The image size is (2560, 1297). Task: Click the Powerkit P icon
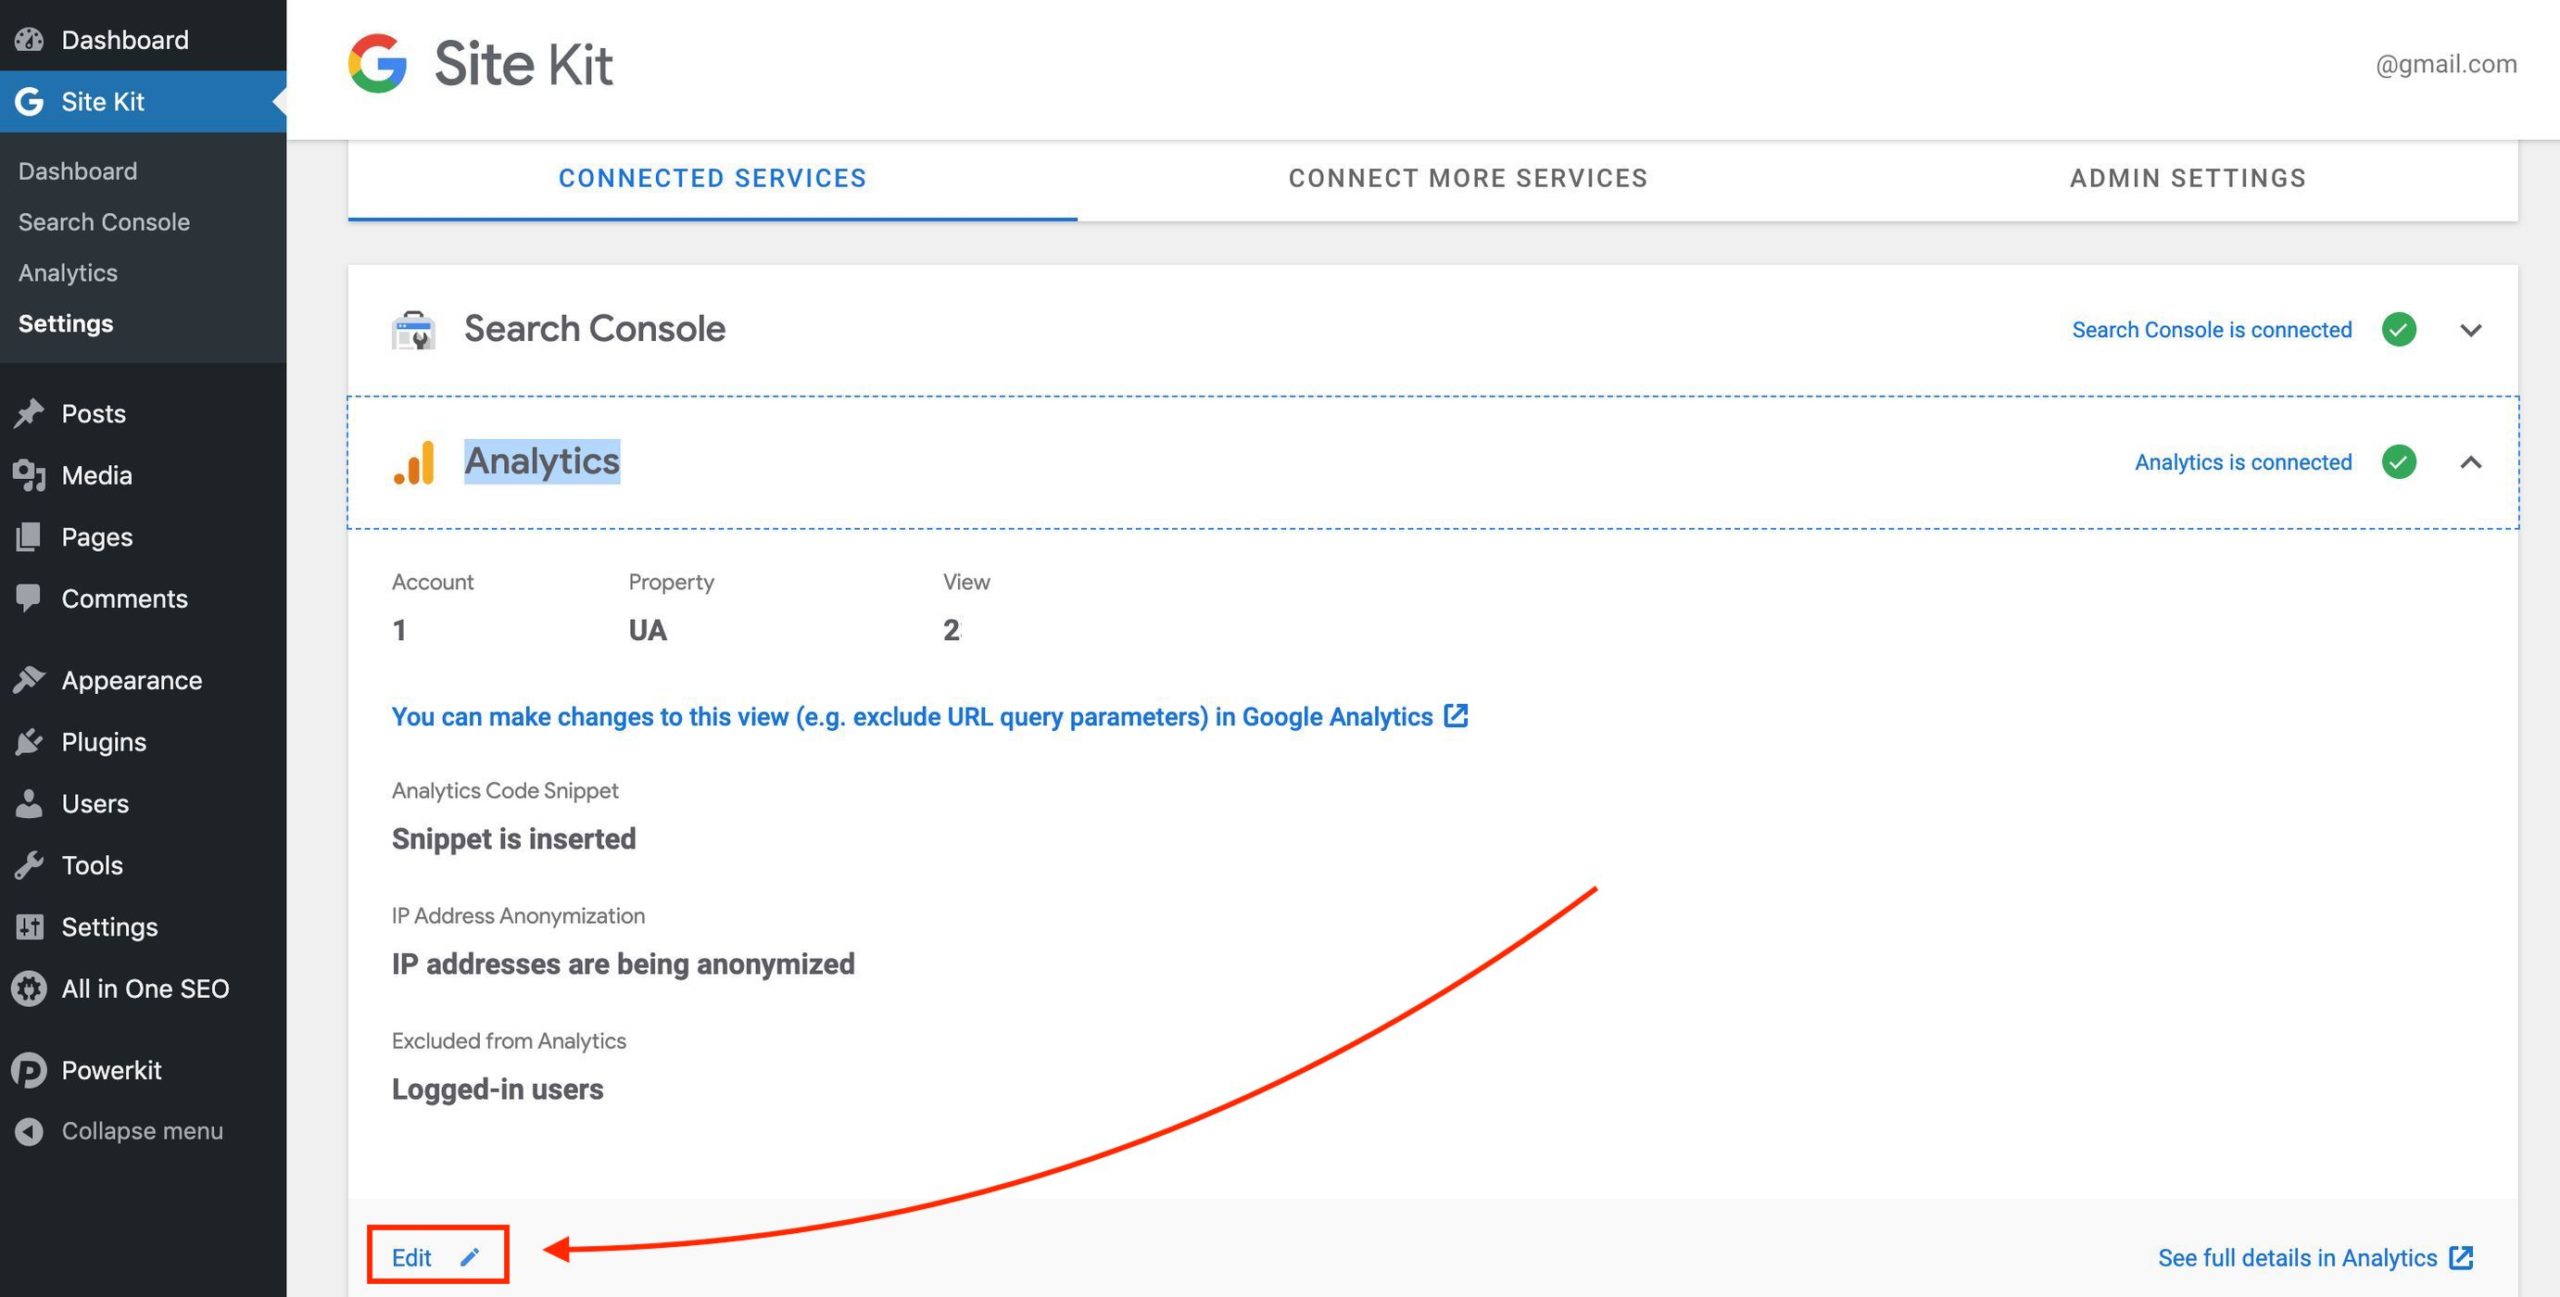[29, 1070]
